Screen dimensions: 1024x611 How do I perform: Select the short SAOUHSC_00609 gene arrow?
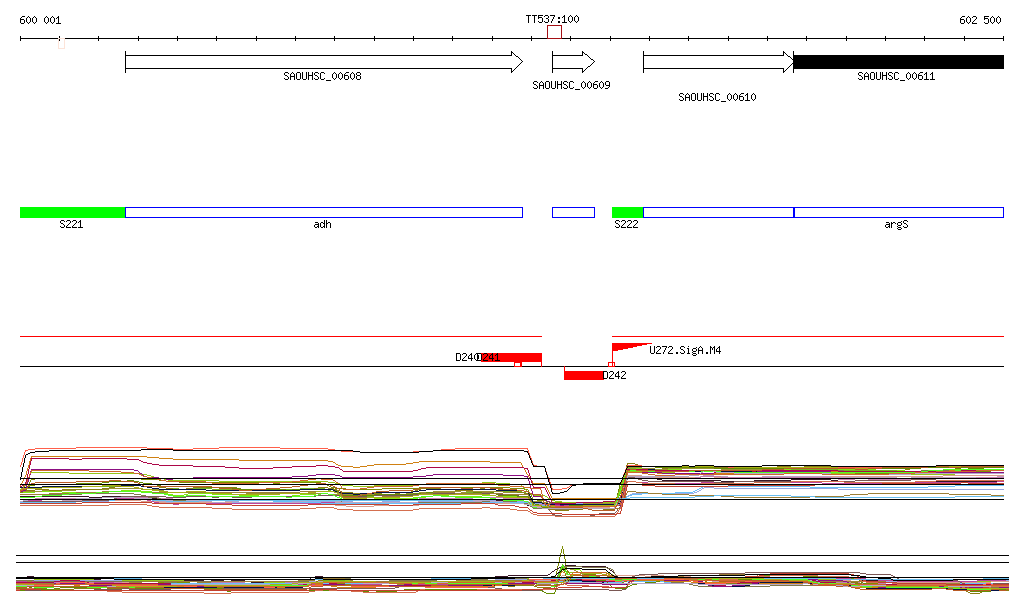click(x=573, y=62)
